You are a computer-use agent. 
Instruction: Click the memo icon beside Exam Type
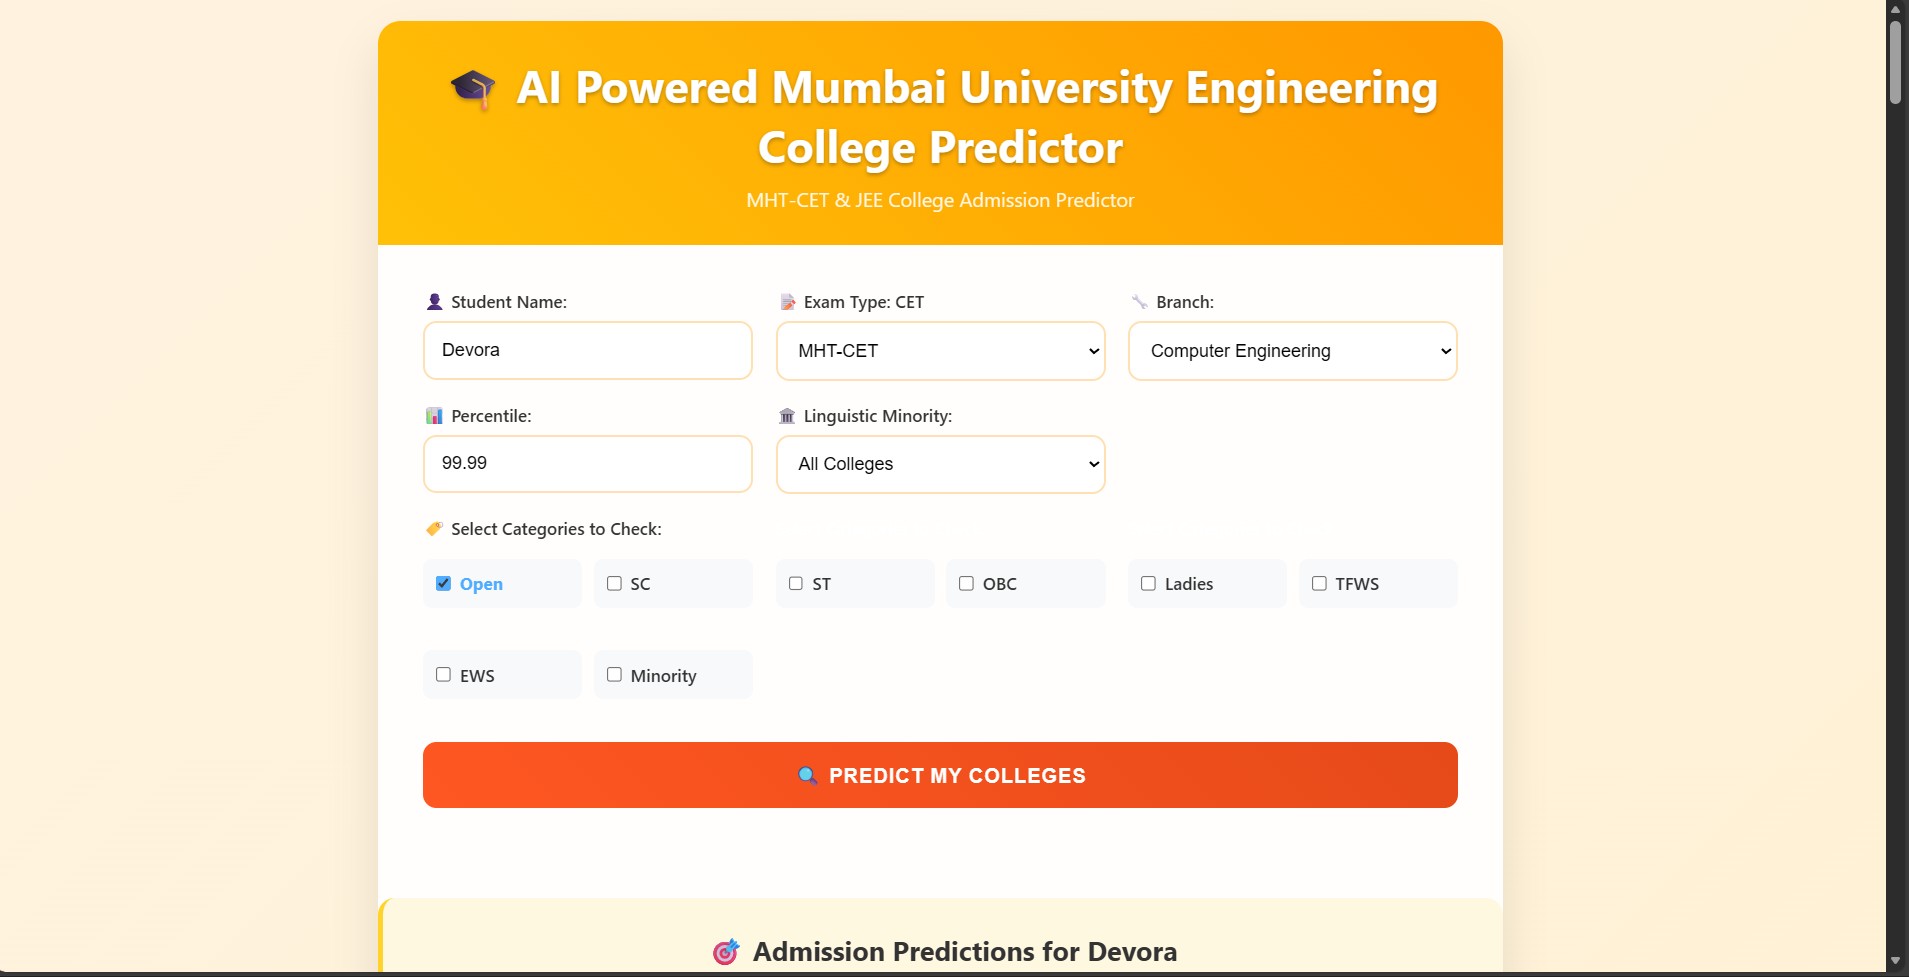tap(788, 301)
